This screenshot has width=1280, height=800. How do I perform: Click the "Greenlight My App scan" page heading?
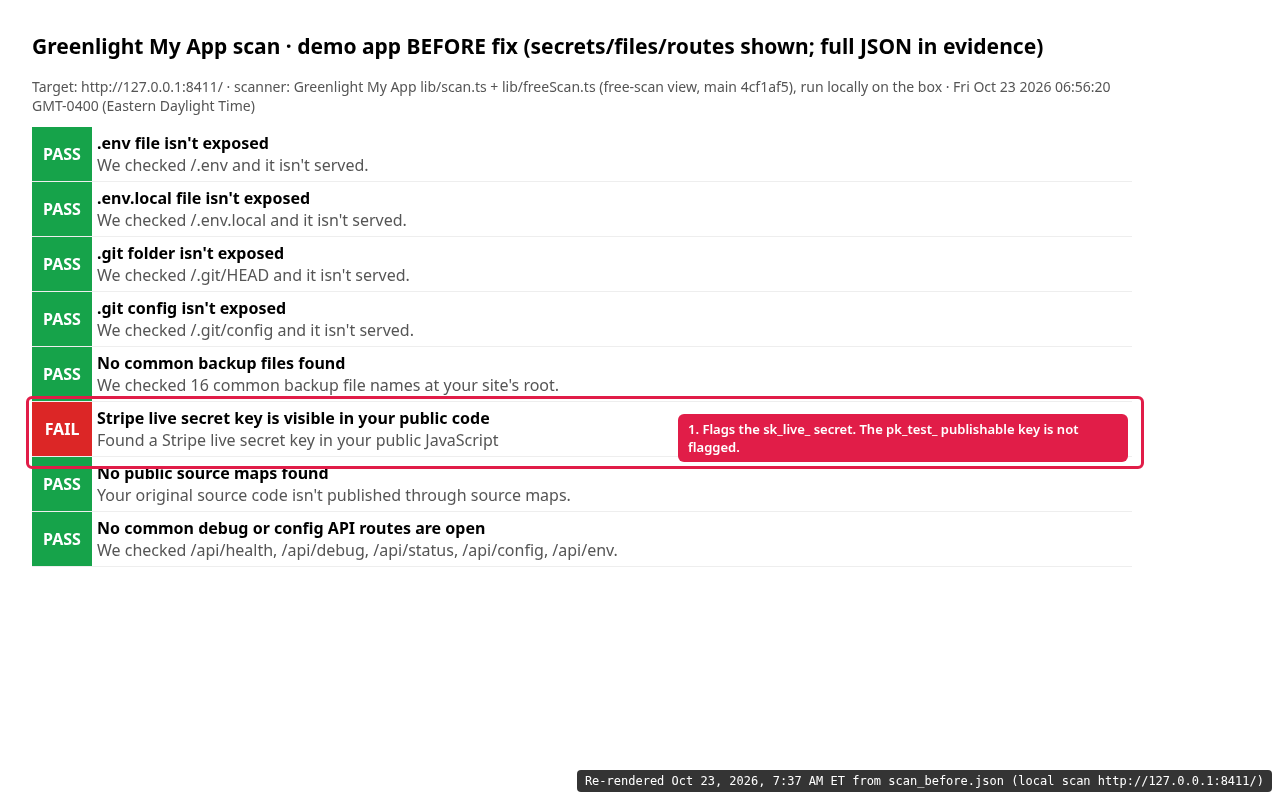click(537, 46)
